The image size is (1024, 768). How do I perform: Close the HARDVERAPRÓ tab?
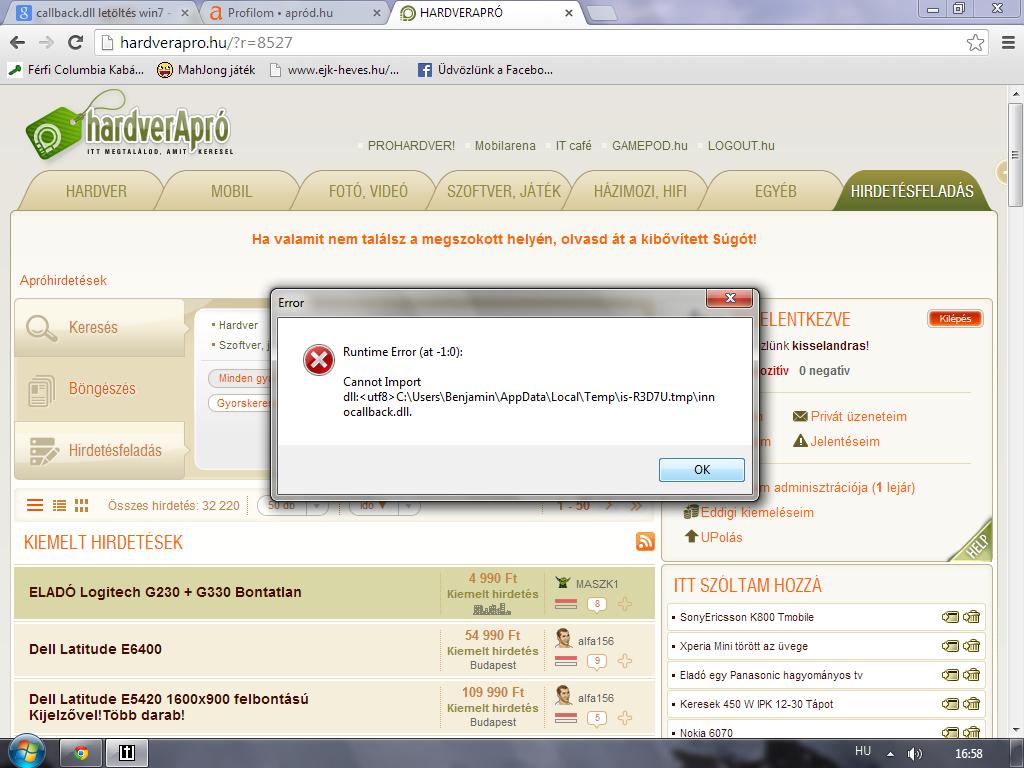click(569, 12)
